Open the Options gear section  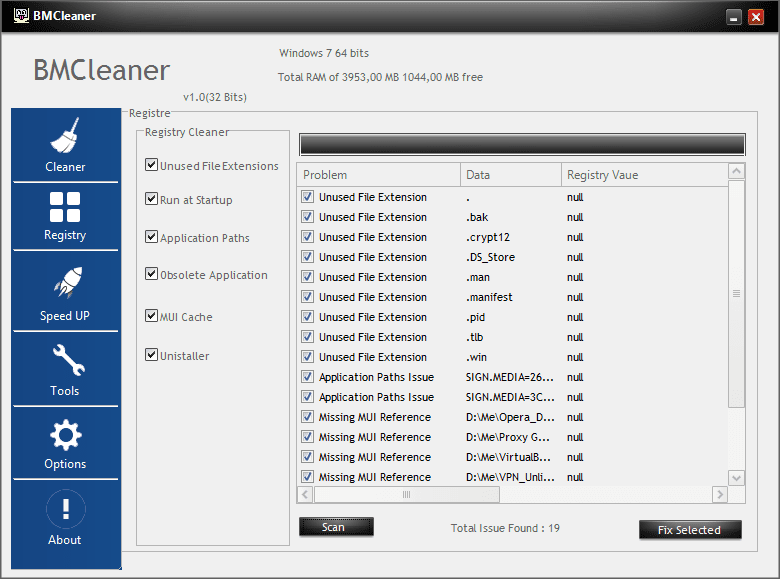(65, 444)
